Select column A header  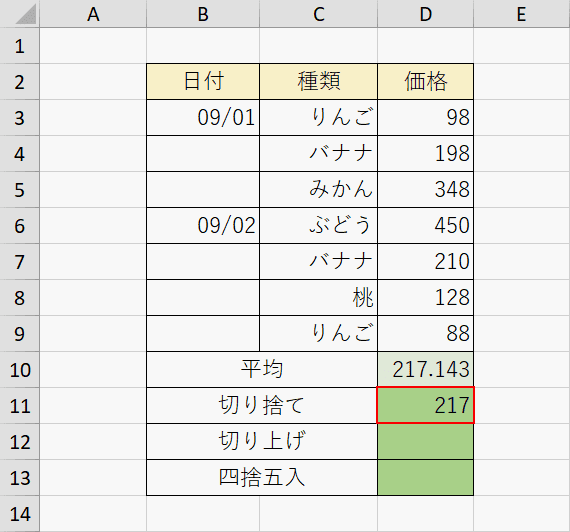(x=93, y=14)
